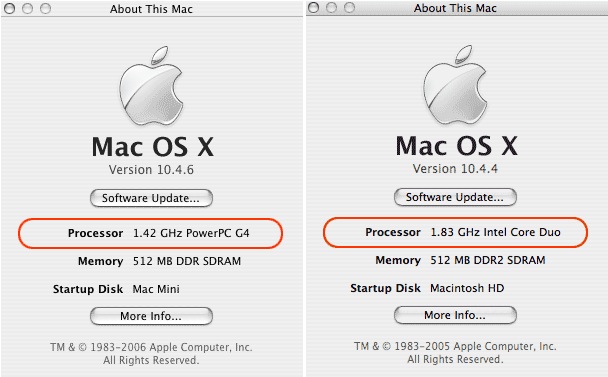Click Software Update in the Version 10.4.6 window

pos(151,198)
